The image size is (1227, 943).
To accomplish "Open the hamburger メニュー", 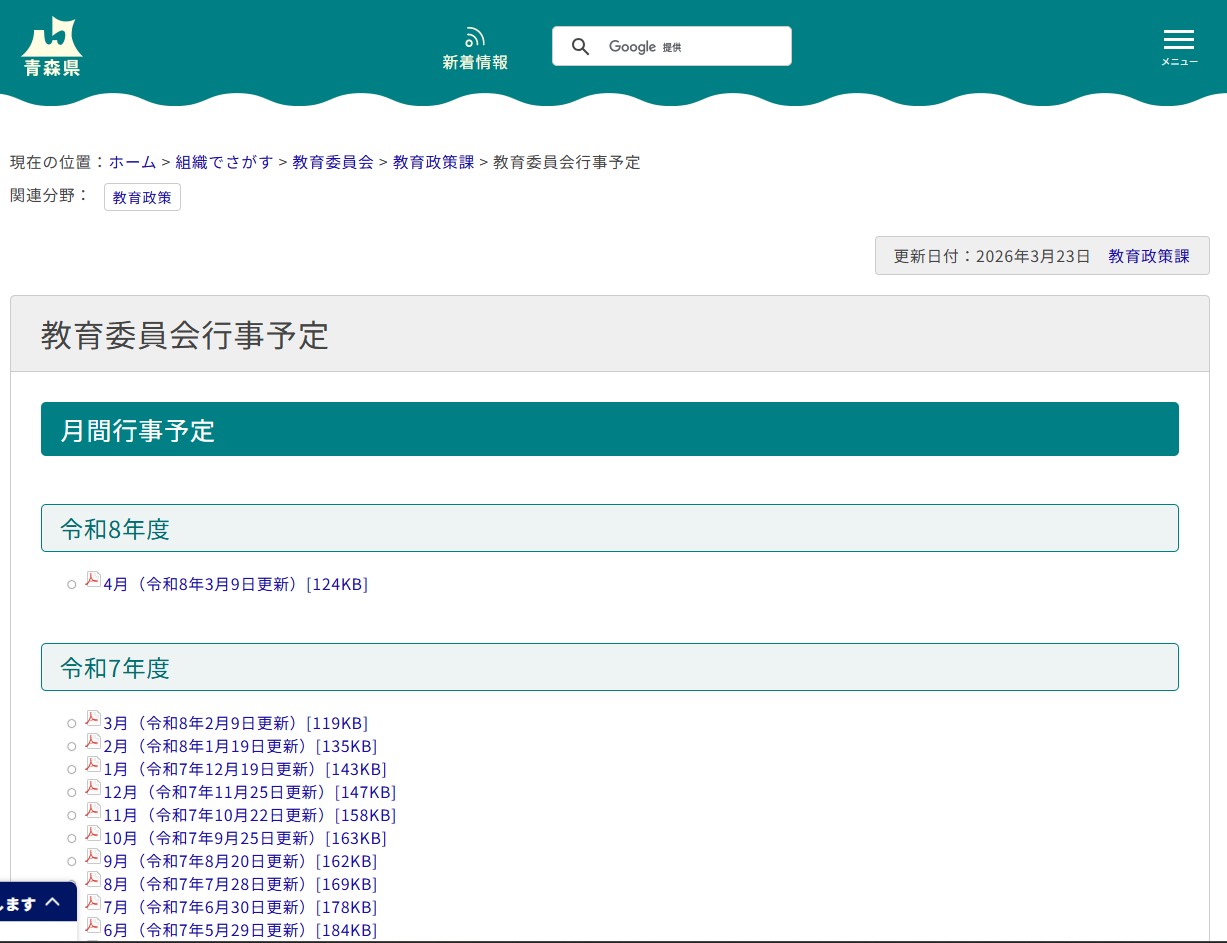I will point(1179,40).
